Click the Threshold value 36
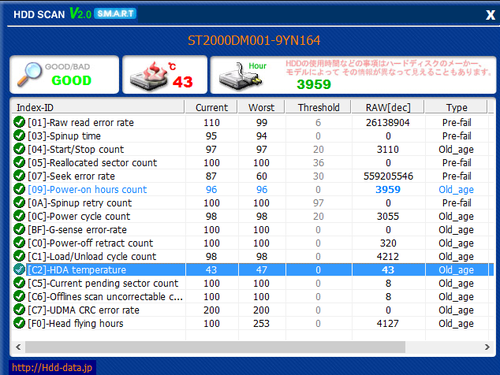The width and height of the screenshot is (500, 375). [x=318, y=162]
